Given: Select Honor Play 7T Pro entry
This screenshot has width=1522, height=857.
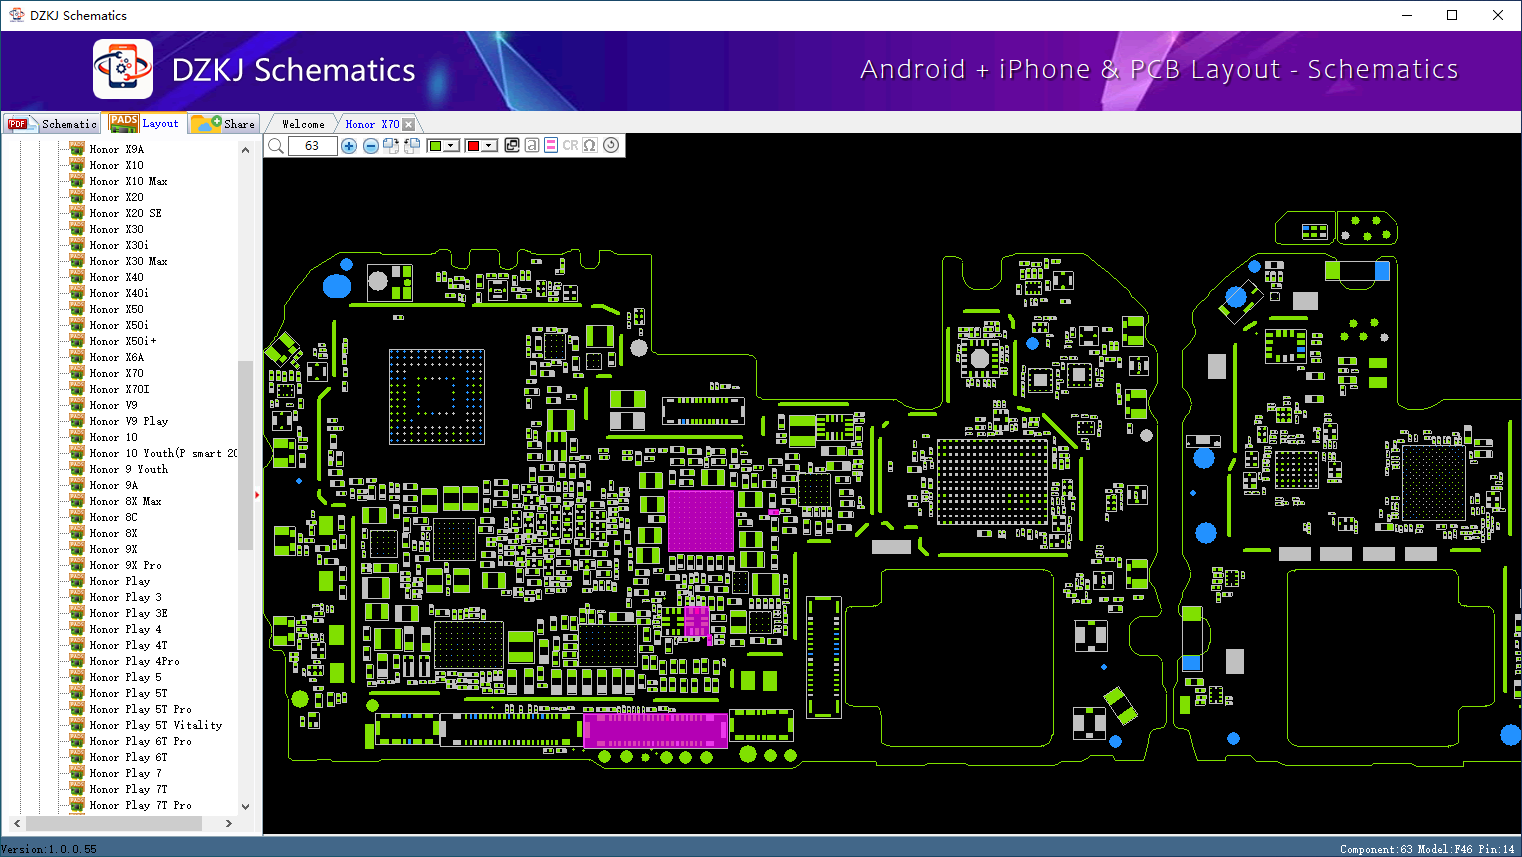Looking at the screenshot, I should pyautogui.click(x=140, y=805).
